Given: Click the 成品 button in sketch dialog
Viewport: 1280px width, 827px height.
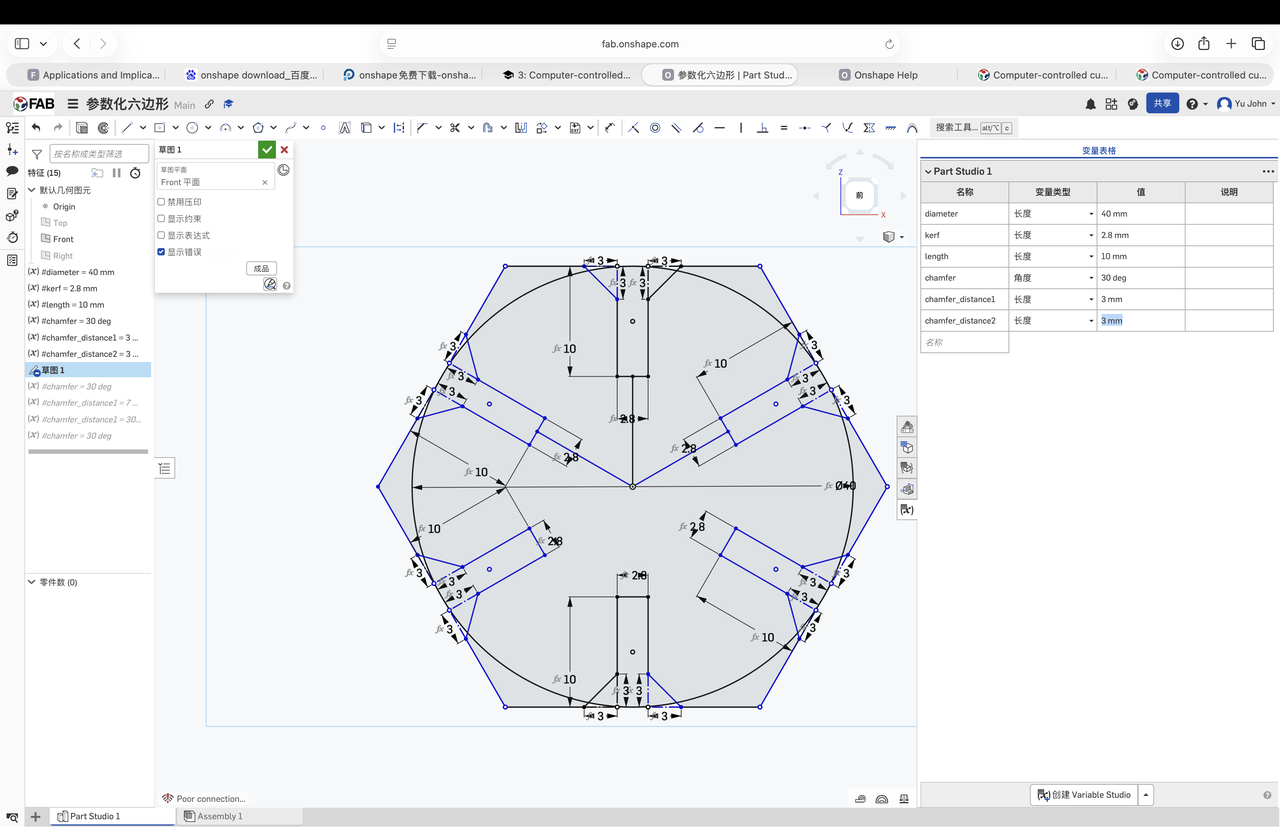Looking at the screenshot, I should coord(261,268).
